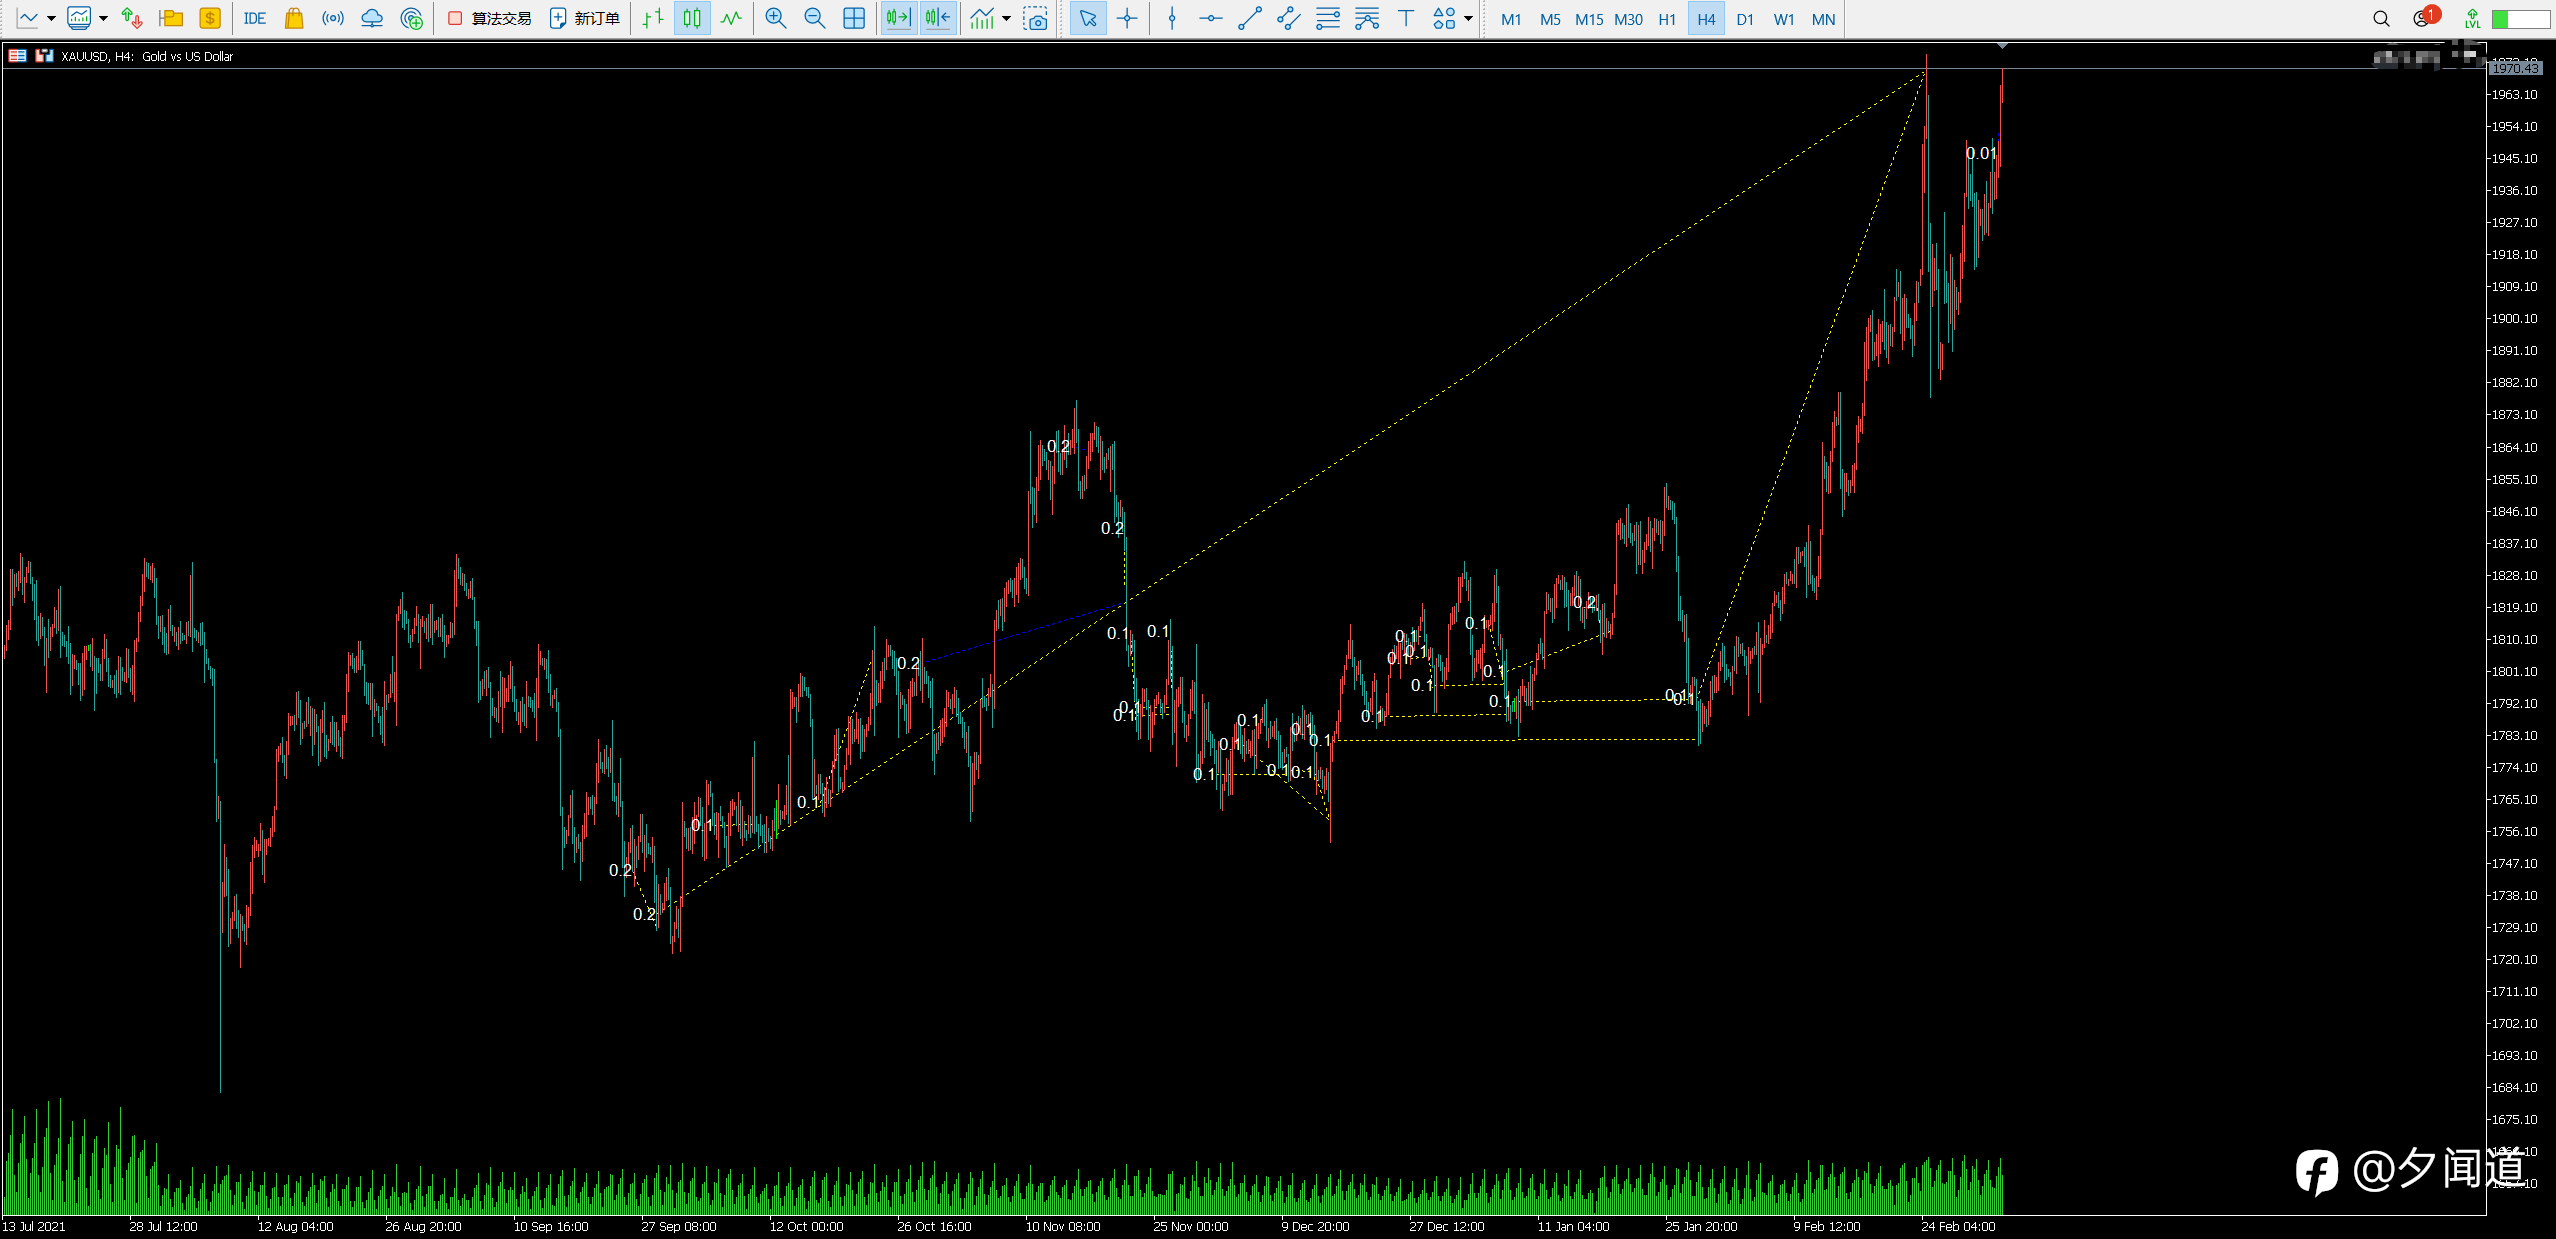Open the search magnifier at top right
2556x1239 pixels.
coord(2381,19)
